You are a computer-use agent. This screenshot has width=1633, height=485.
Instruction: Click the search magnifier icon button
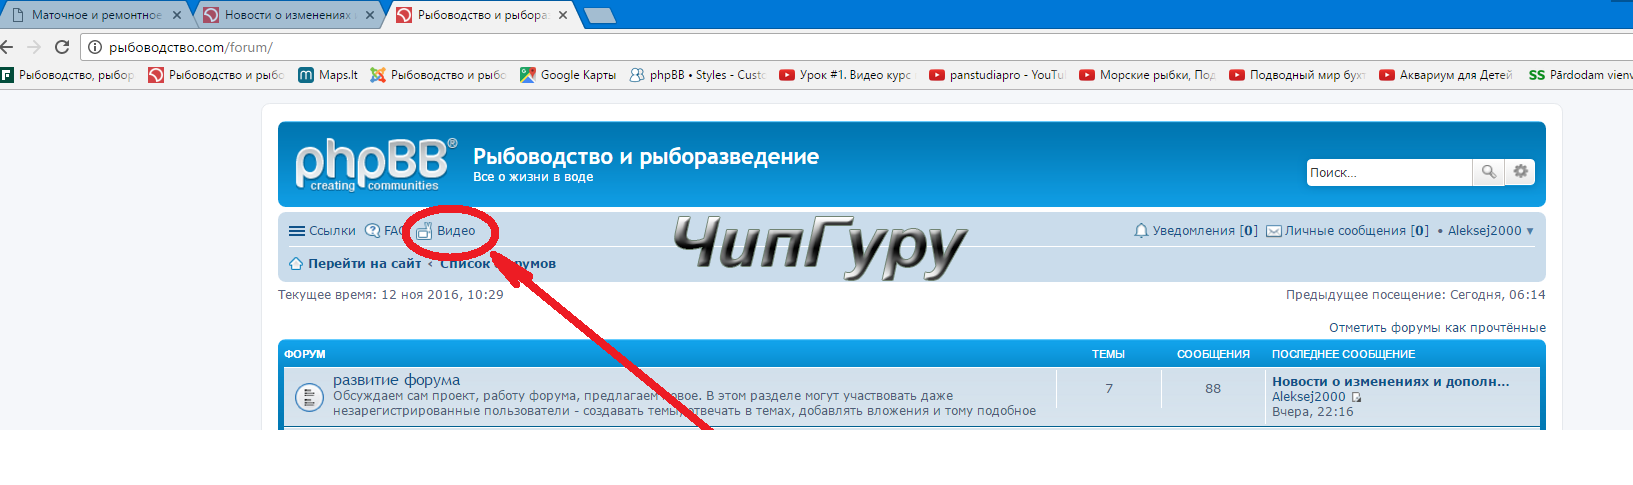(x=1488, y=172)
